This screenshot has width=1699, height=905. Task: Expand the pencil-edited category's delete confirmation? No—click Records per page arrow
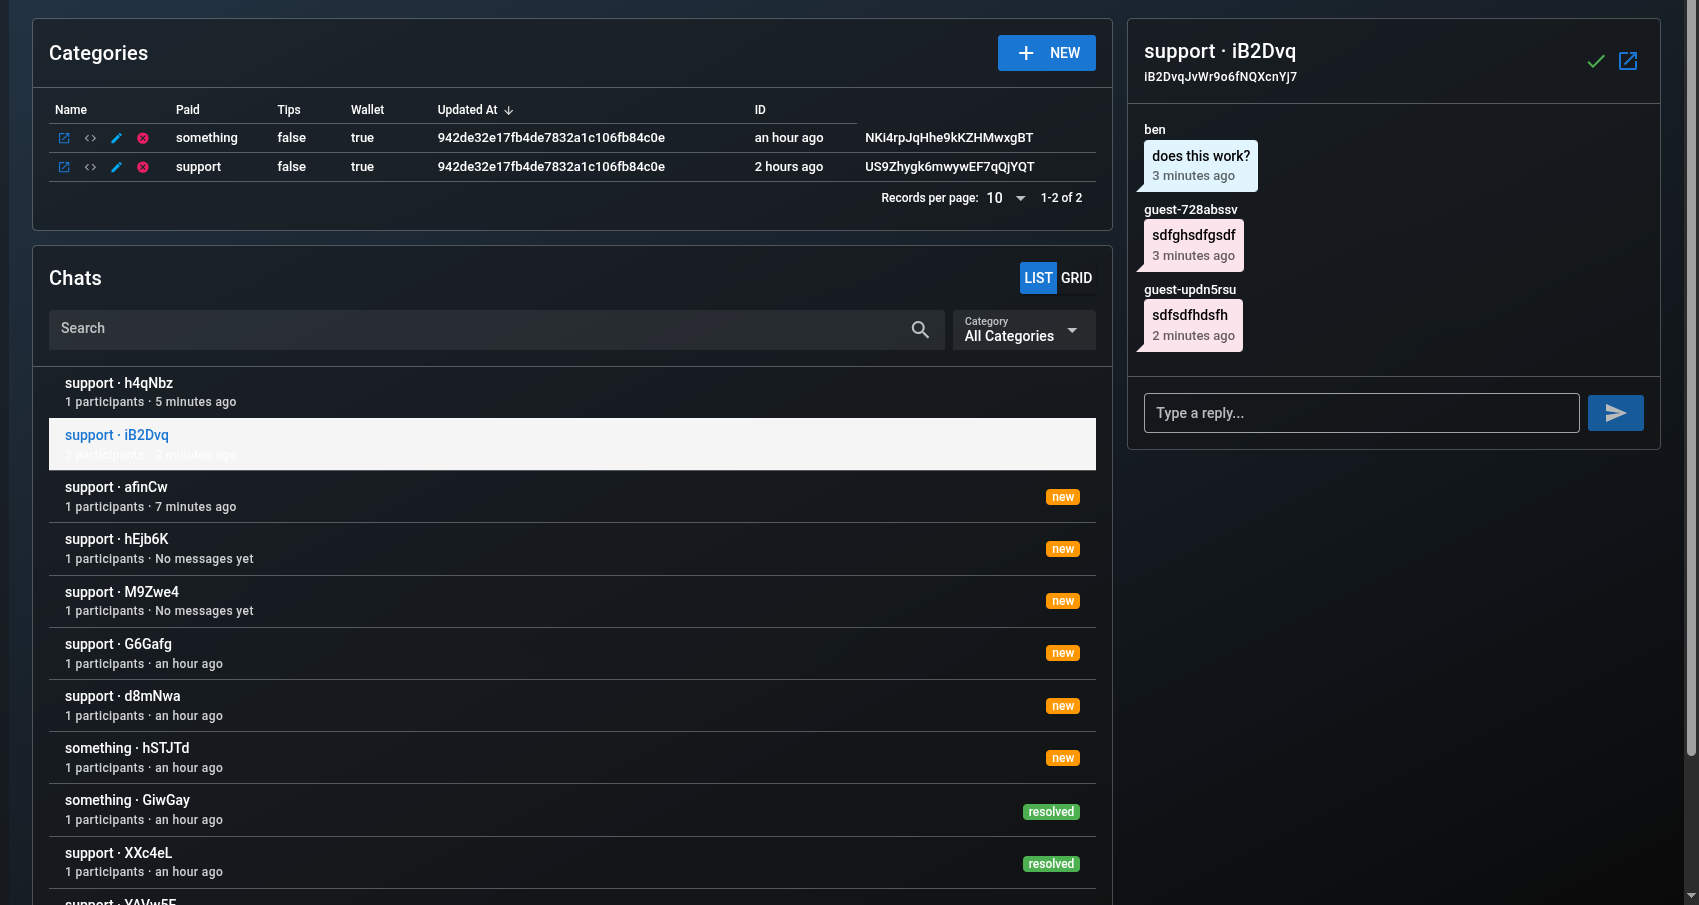pos(1019,198)
